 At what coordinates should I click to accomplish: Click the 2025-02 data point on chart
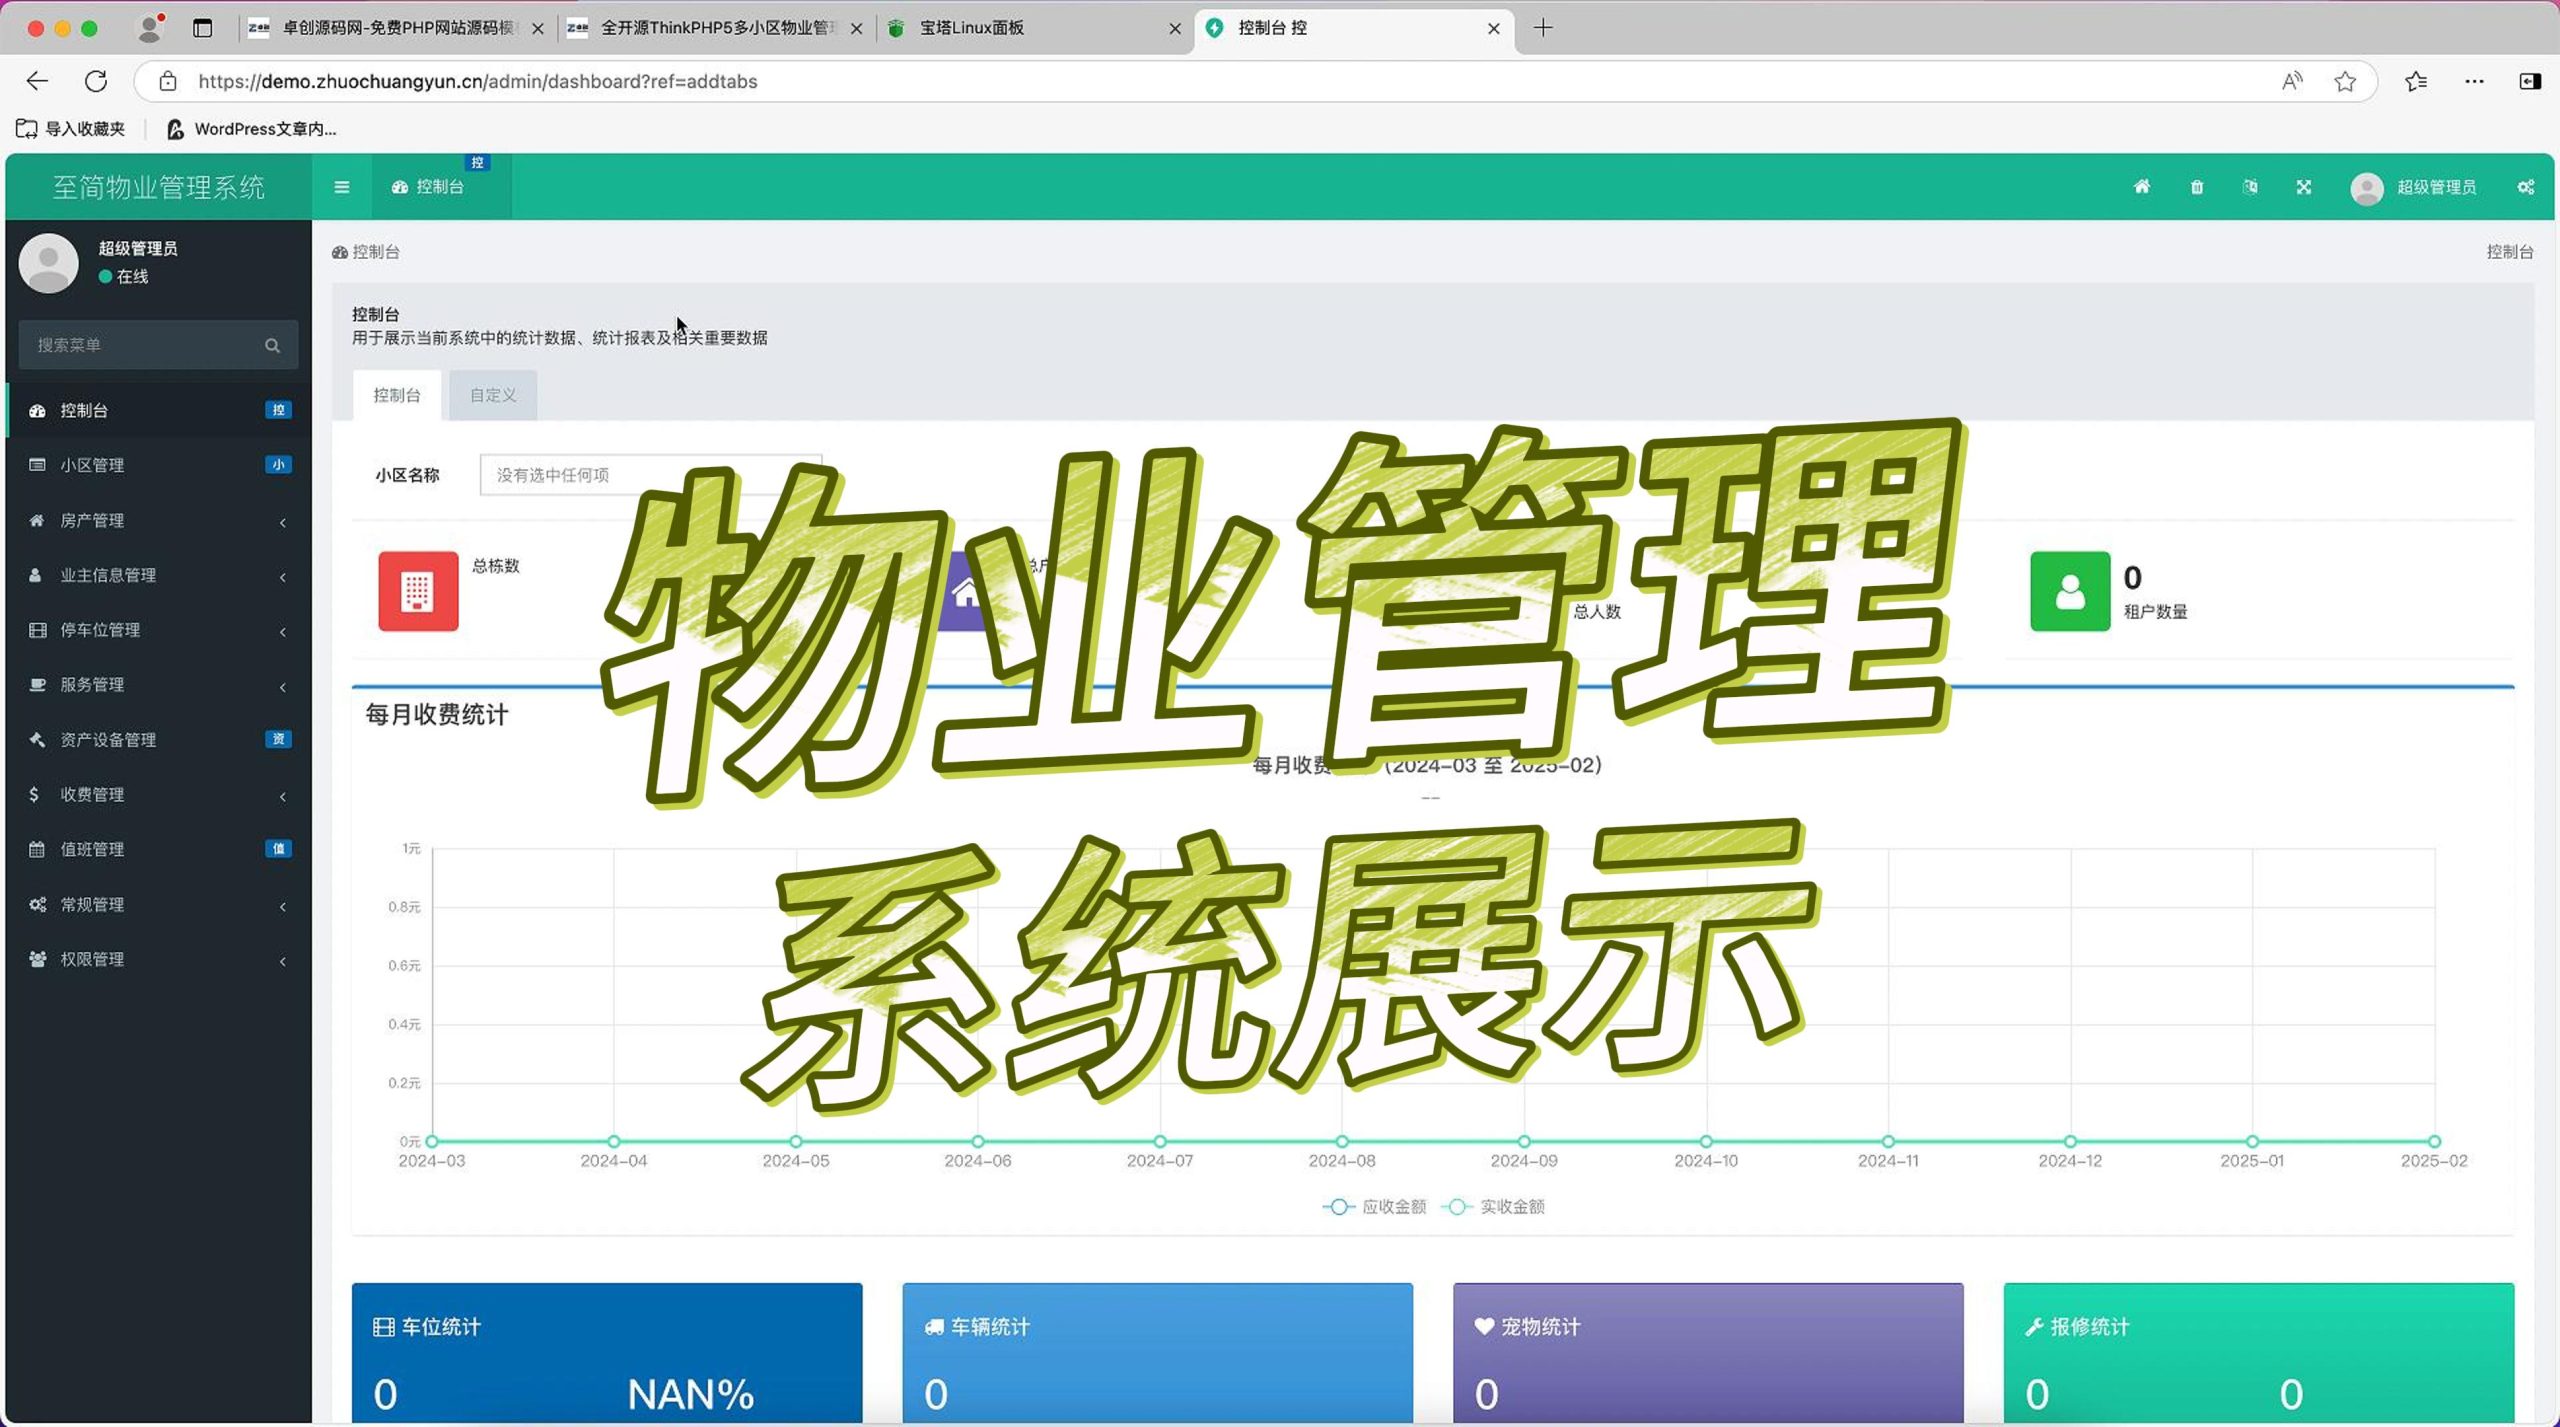pos(2434,1141)
